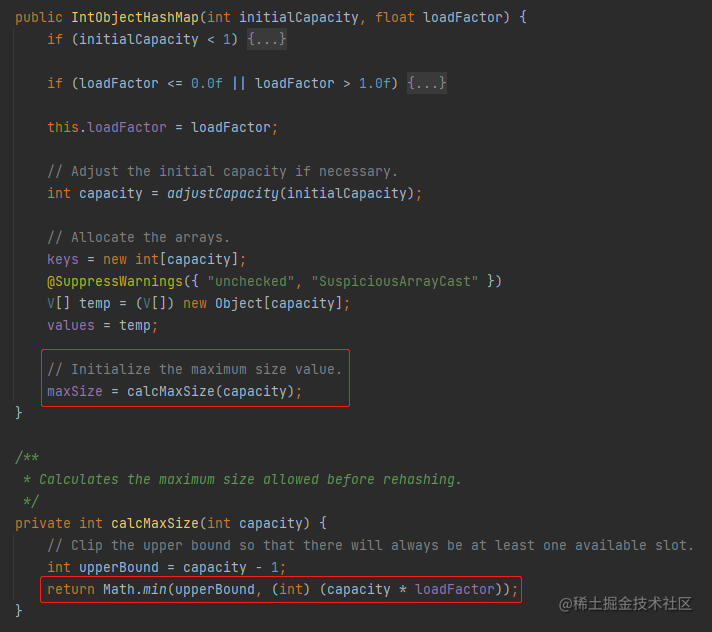Click the @SuppressWarnings annotation
Image resolution: width=712 pixels, height=632 pixels.
pyautogui.click(x=114, y=281)
